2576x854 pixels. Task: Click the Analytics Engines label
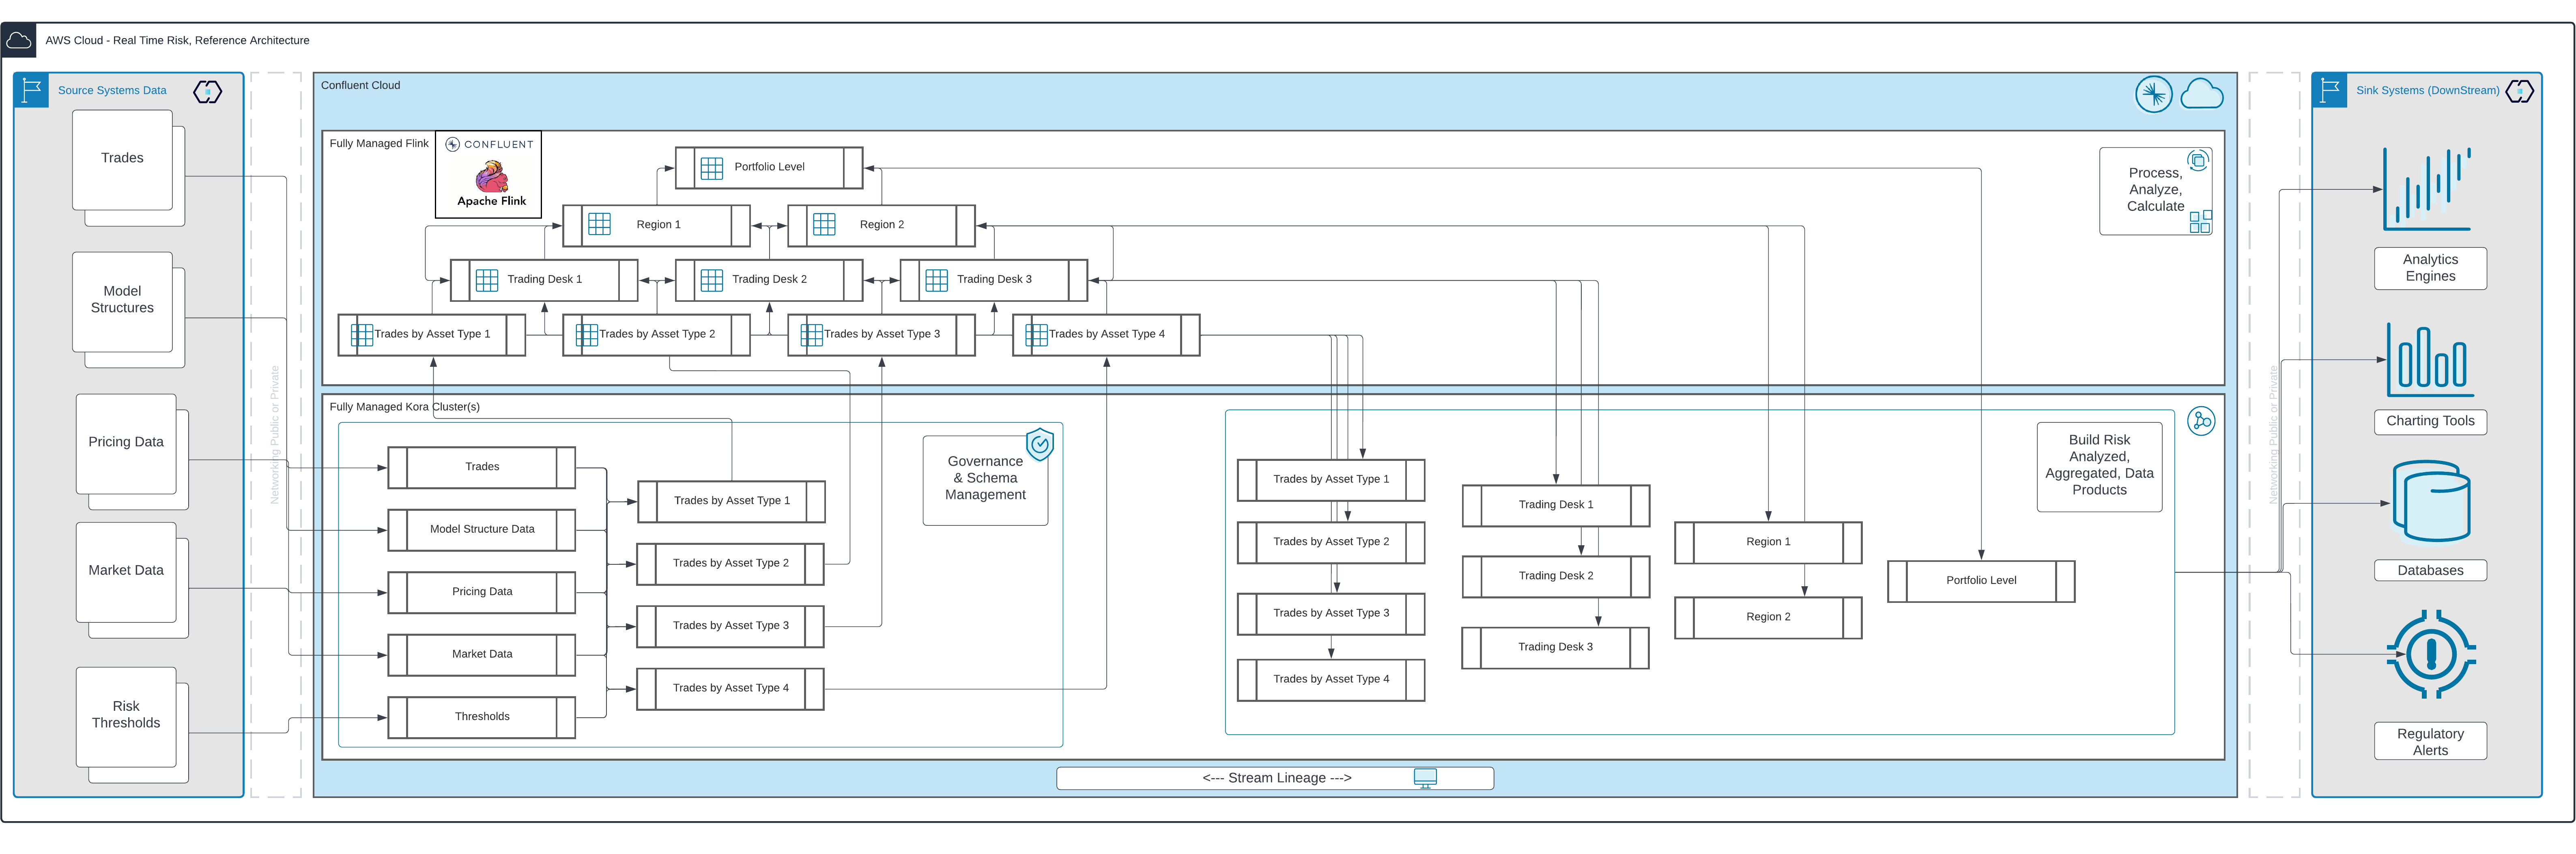point(2430,269)
